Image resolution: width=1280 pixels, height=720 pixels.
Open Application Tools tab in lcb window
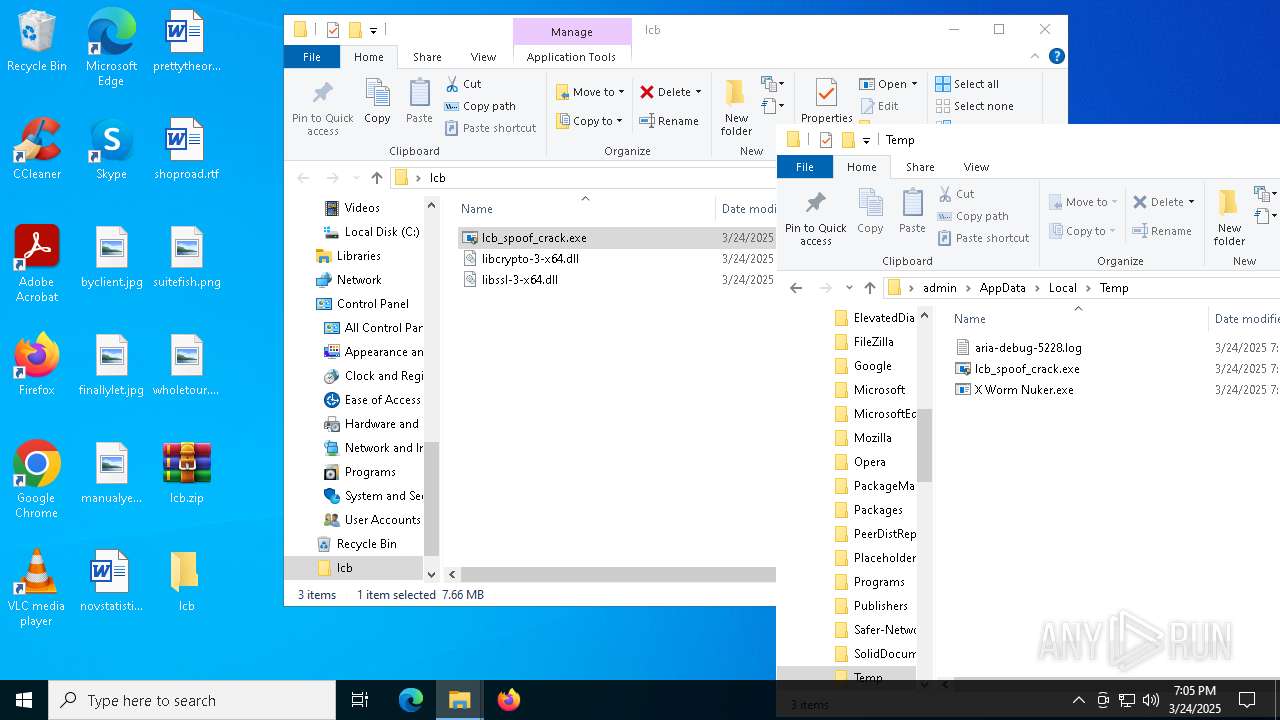click(571, 57)
